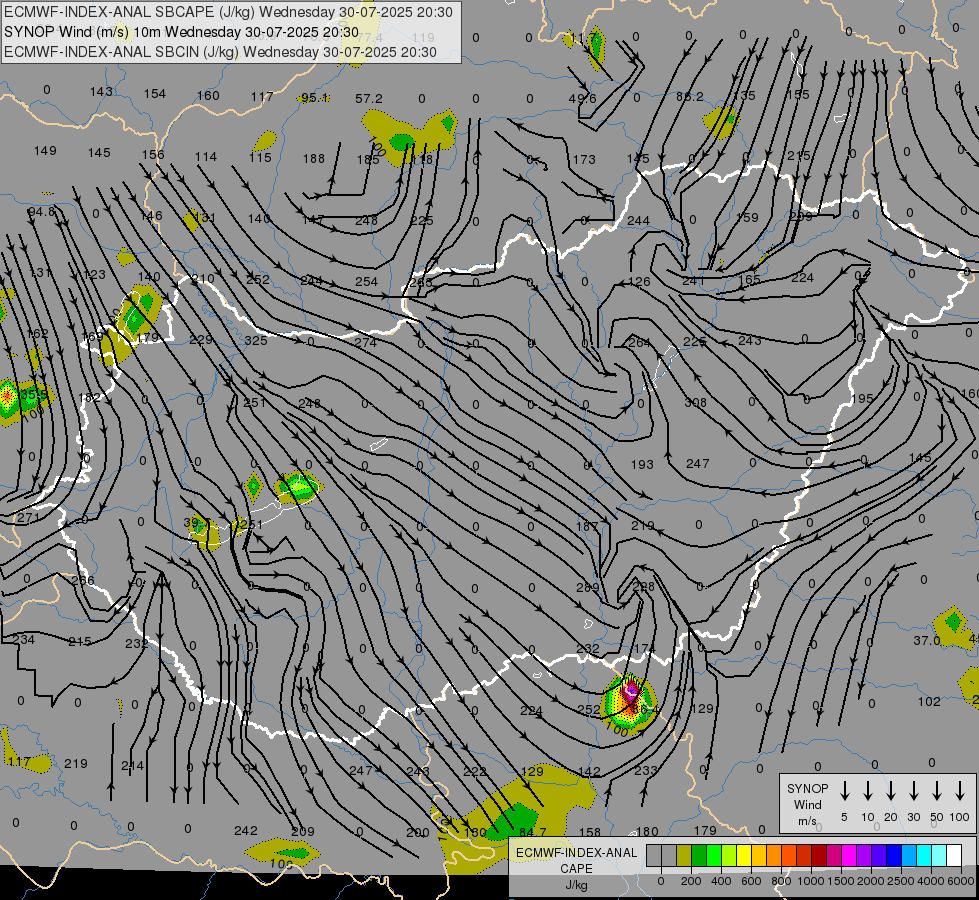The image size is (979, 900).
Task: Click the map value 308
Action: [x=696, y=403]
